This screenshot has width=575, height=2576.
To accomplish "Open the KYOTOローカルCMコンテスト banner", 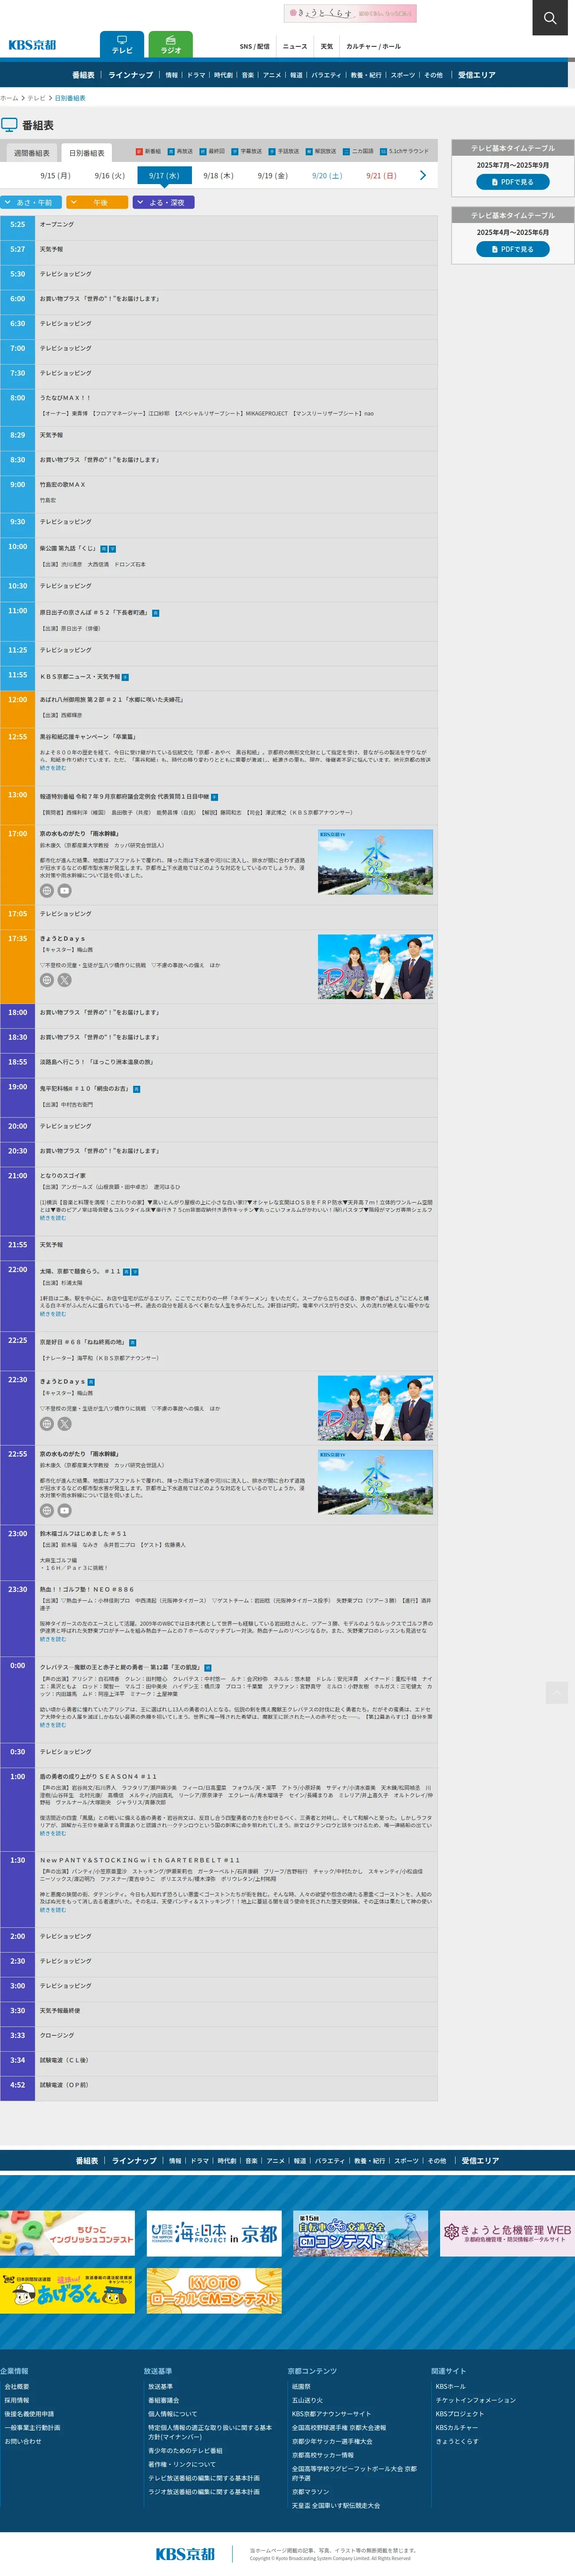I will [214, 2290].
